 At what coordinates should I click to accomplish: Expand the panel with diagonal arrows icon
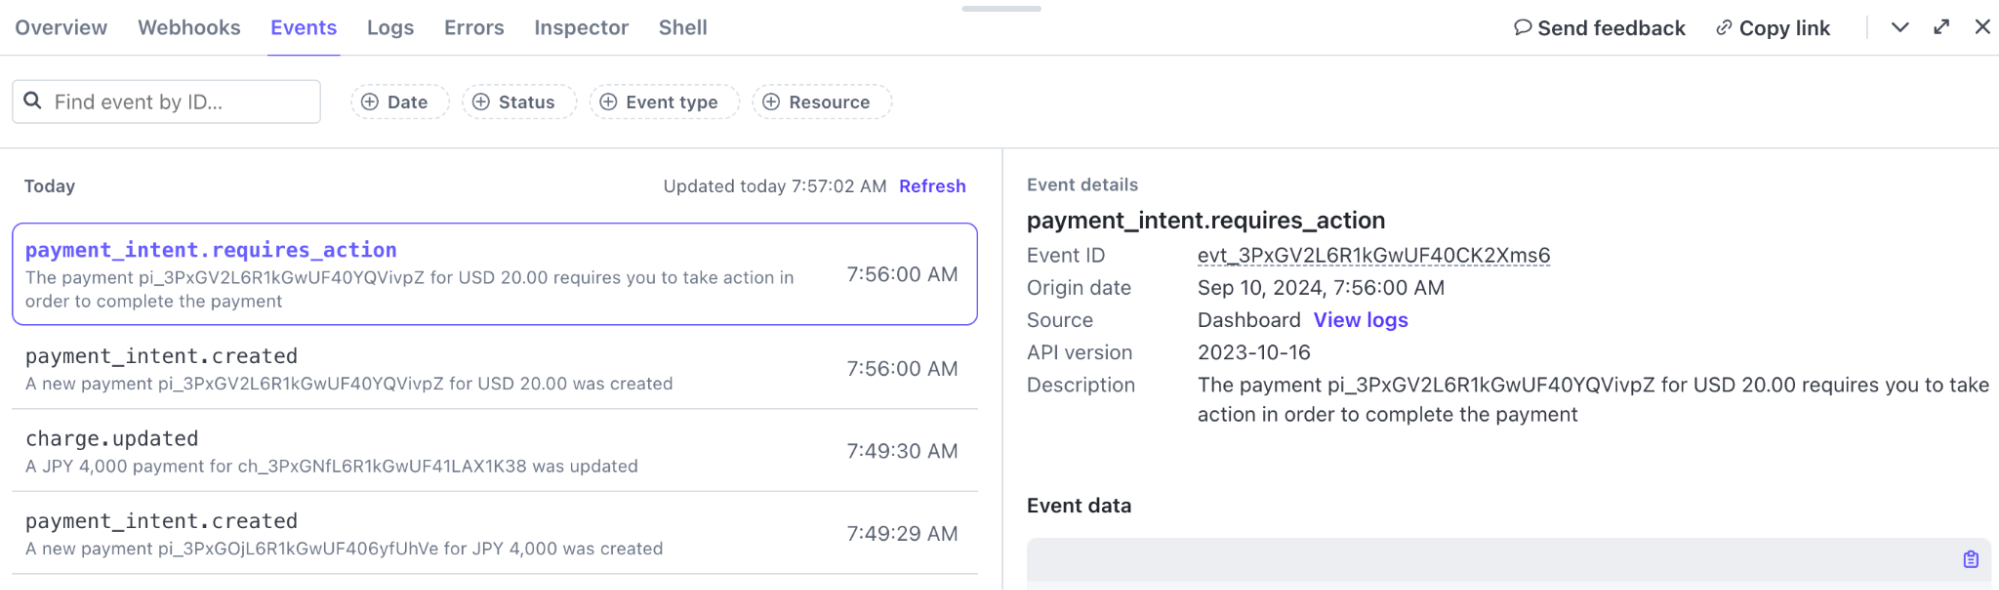[x=1941, y=27]
